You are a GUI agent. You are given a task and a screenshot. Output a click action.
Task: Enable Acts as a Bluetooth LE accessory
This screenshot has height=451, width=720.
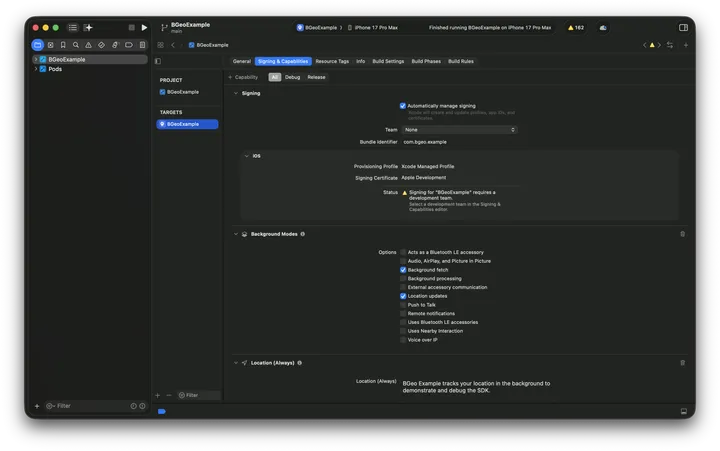pos(403,252)
